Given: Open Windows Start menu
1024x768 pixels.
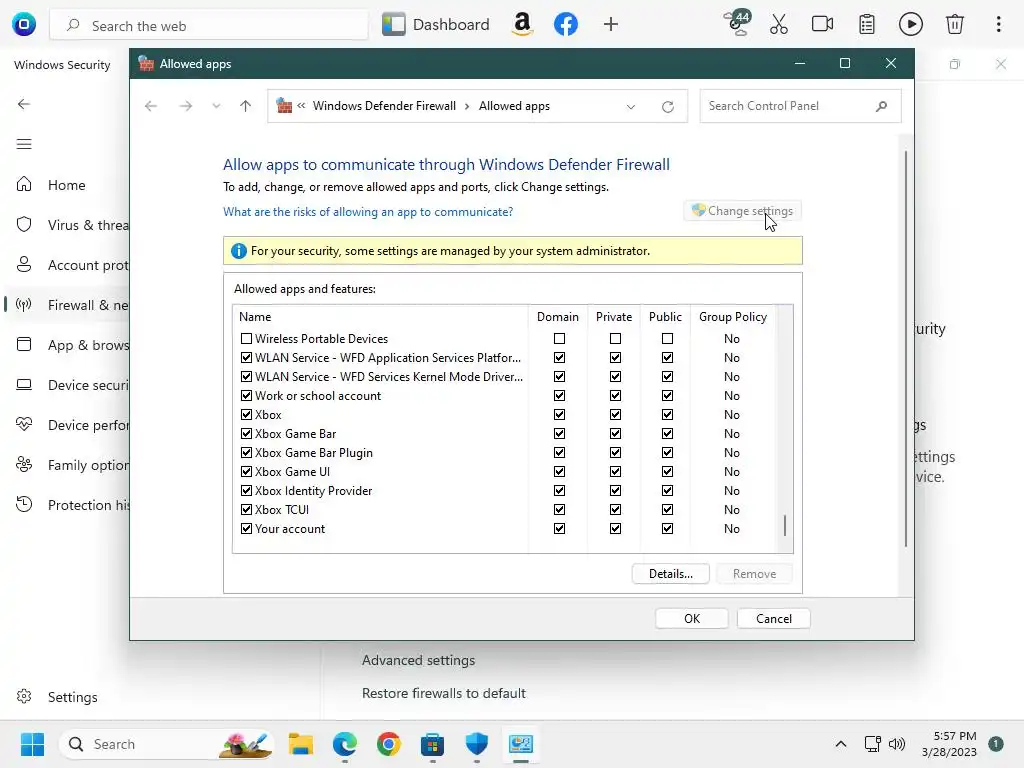Looking at the screenshot, I should coord(32,744).
